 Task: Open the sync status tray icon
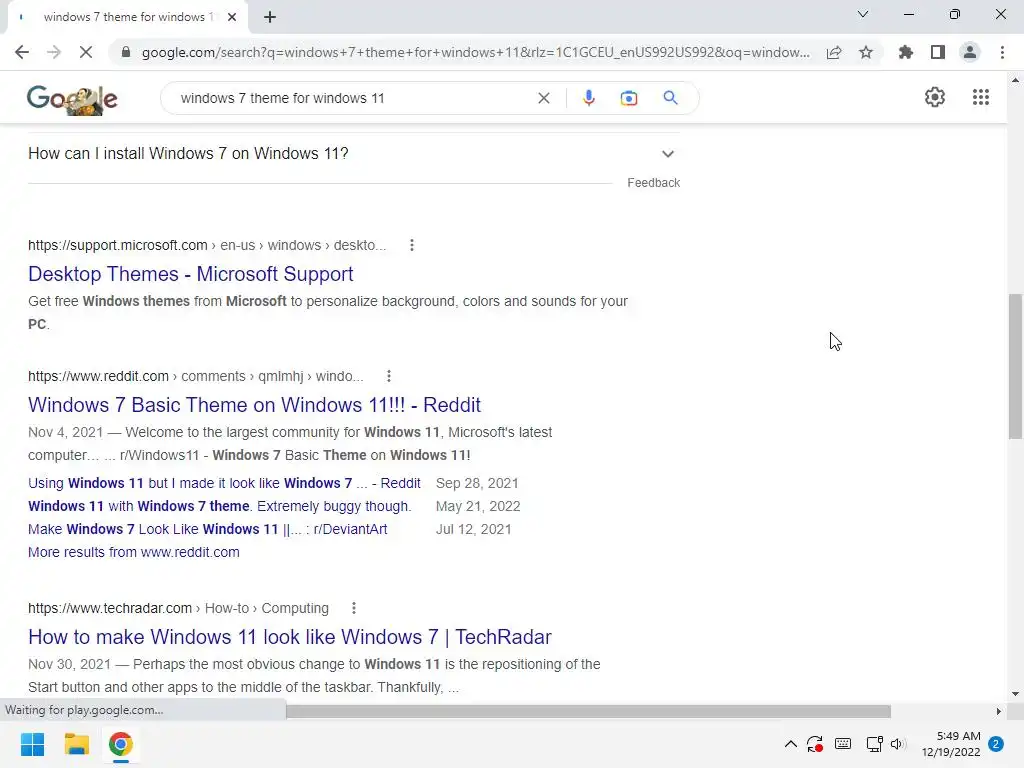(814, 744)
